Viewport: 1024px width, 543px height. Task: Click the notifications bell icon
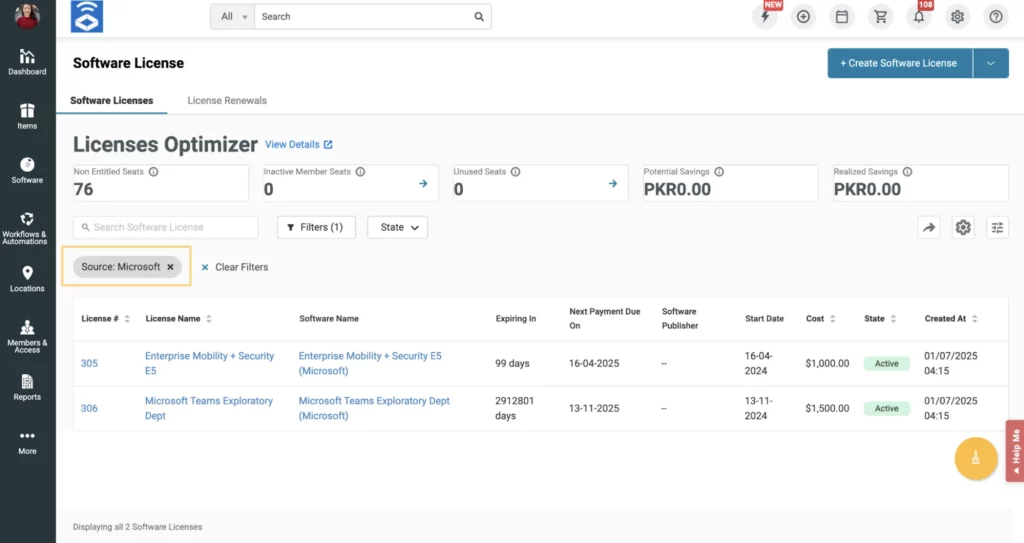[919, 17]
